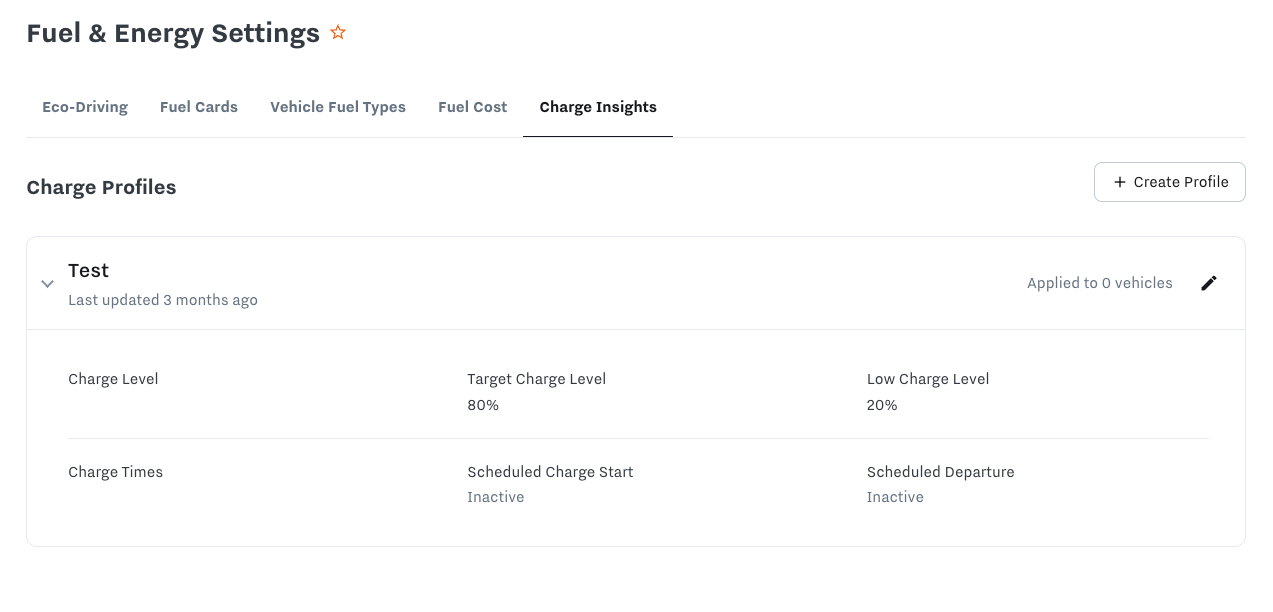This screenshot has width=1273, height=612.
Task: Click Applied to 0 vehicles
Action: [1099, 283]
